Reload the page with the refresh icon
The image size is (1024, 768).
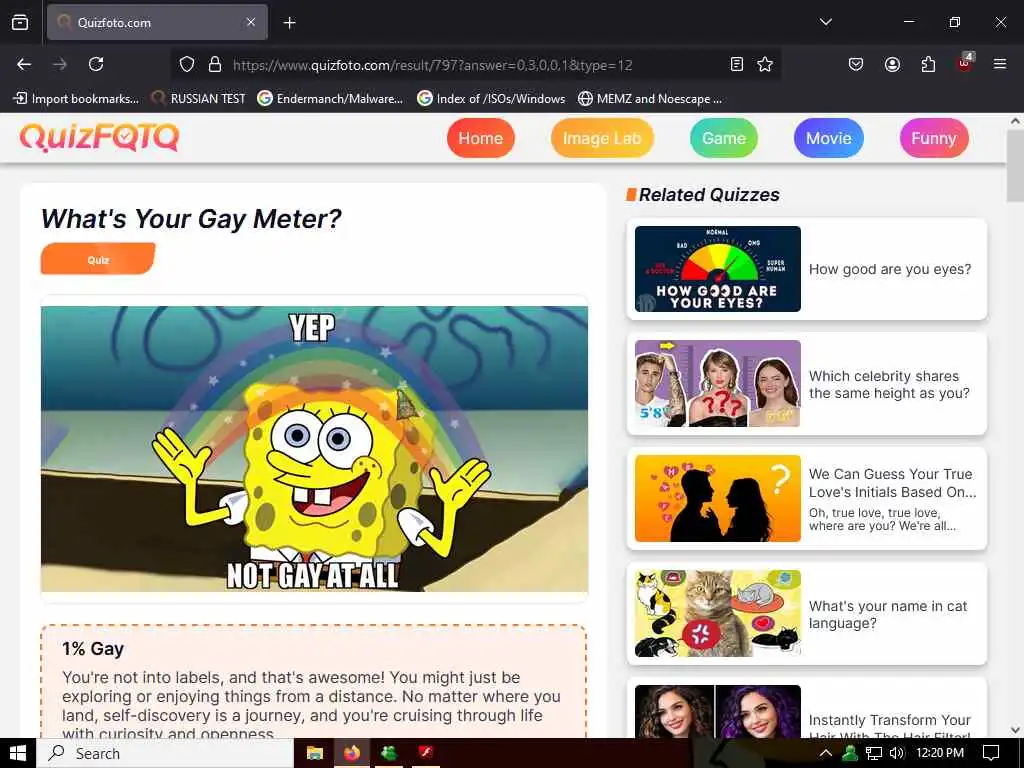(x=96, y=64)
